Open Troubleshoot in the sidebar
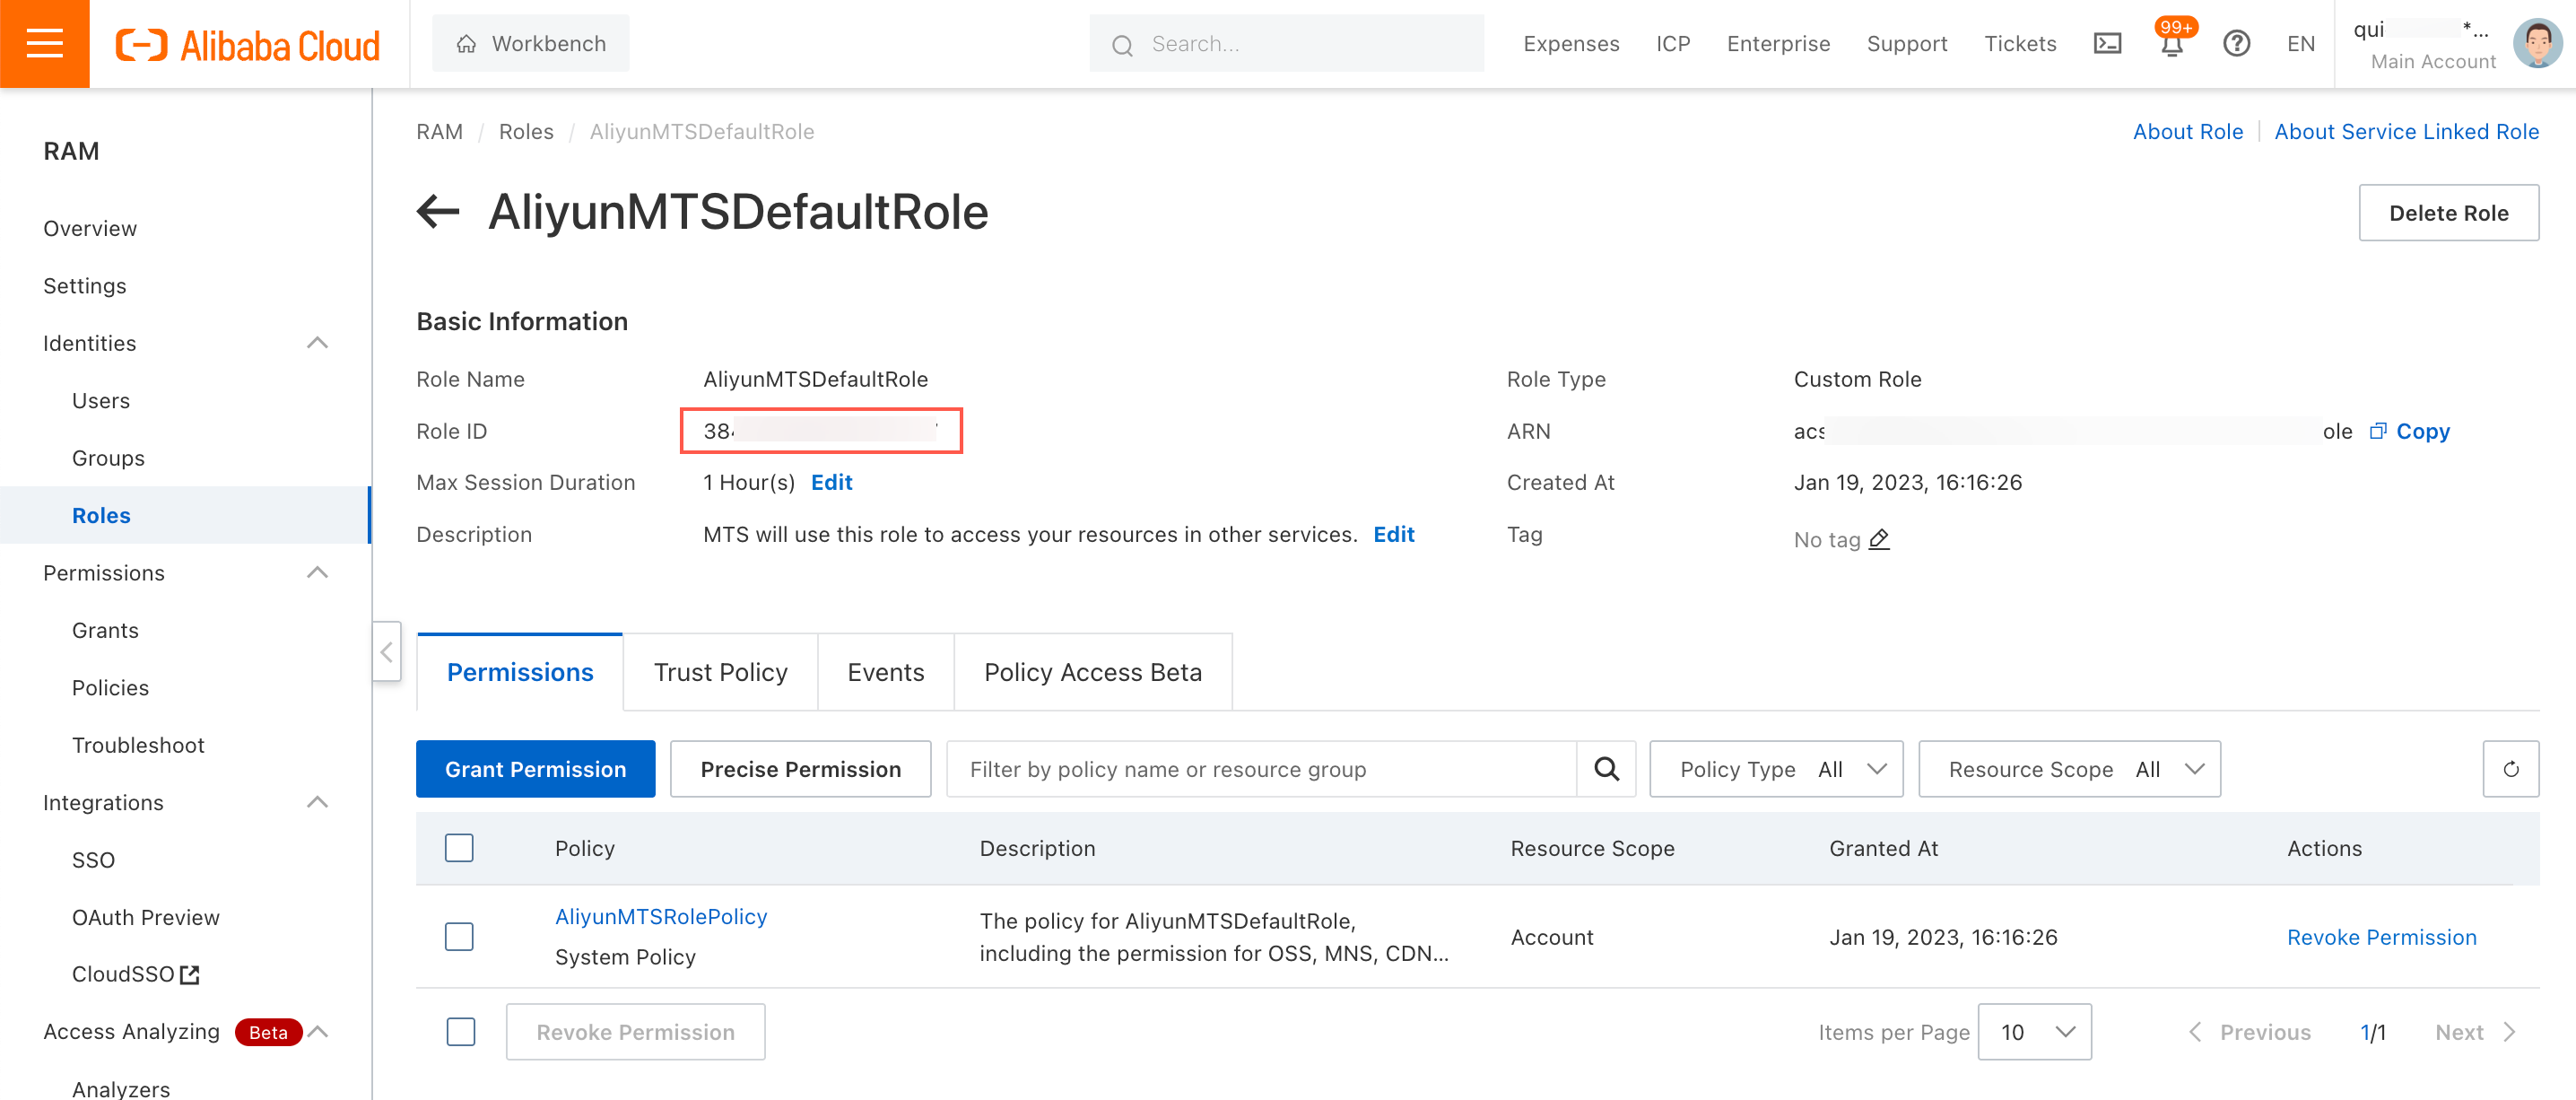The width and height of the screenshot is (2576, 1100). pos(138,745)
